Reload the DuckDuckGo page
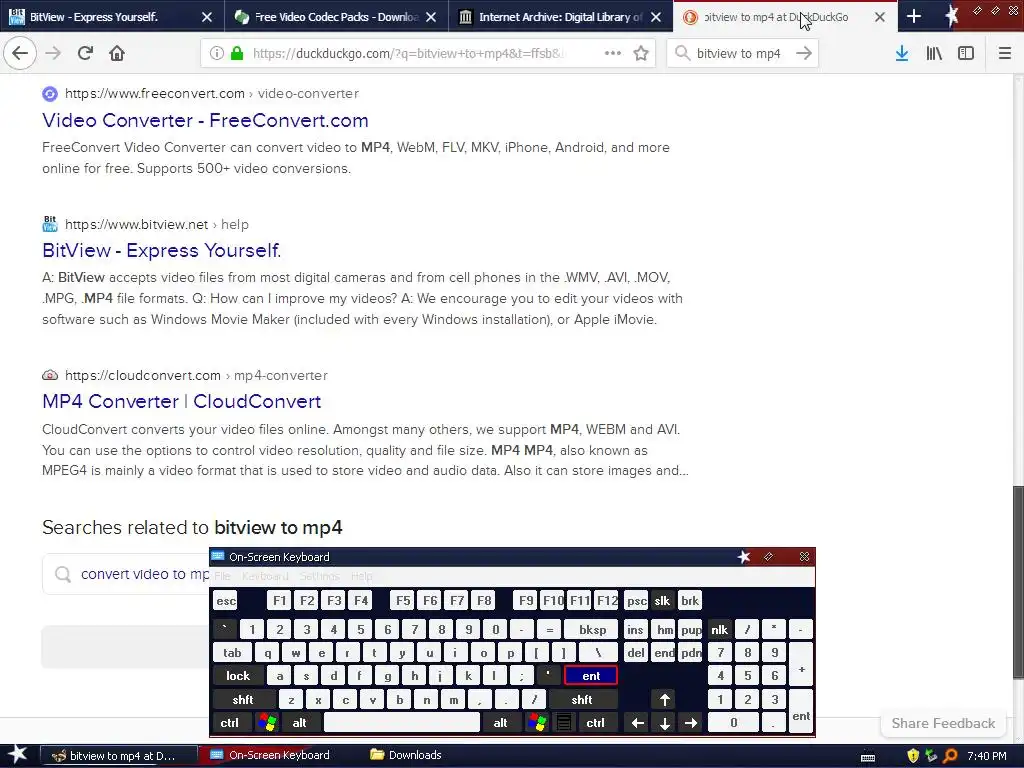The width and height of the screenshot is (1024, 768). pos(85,53)
